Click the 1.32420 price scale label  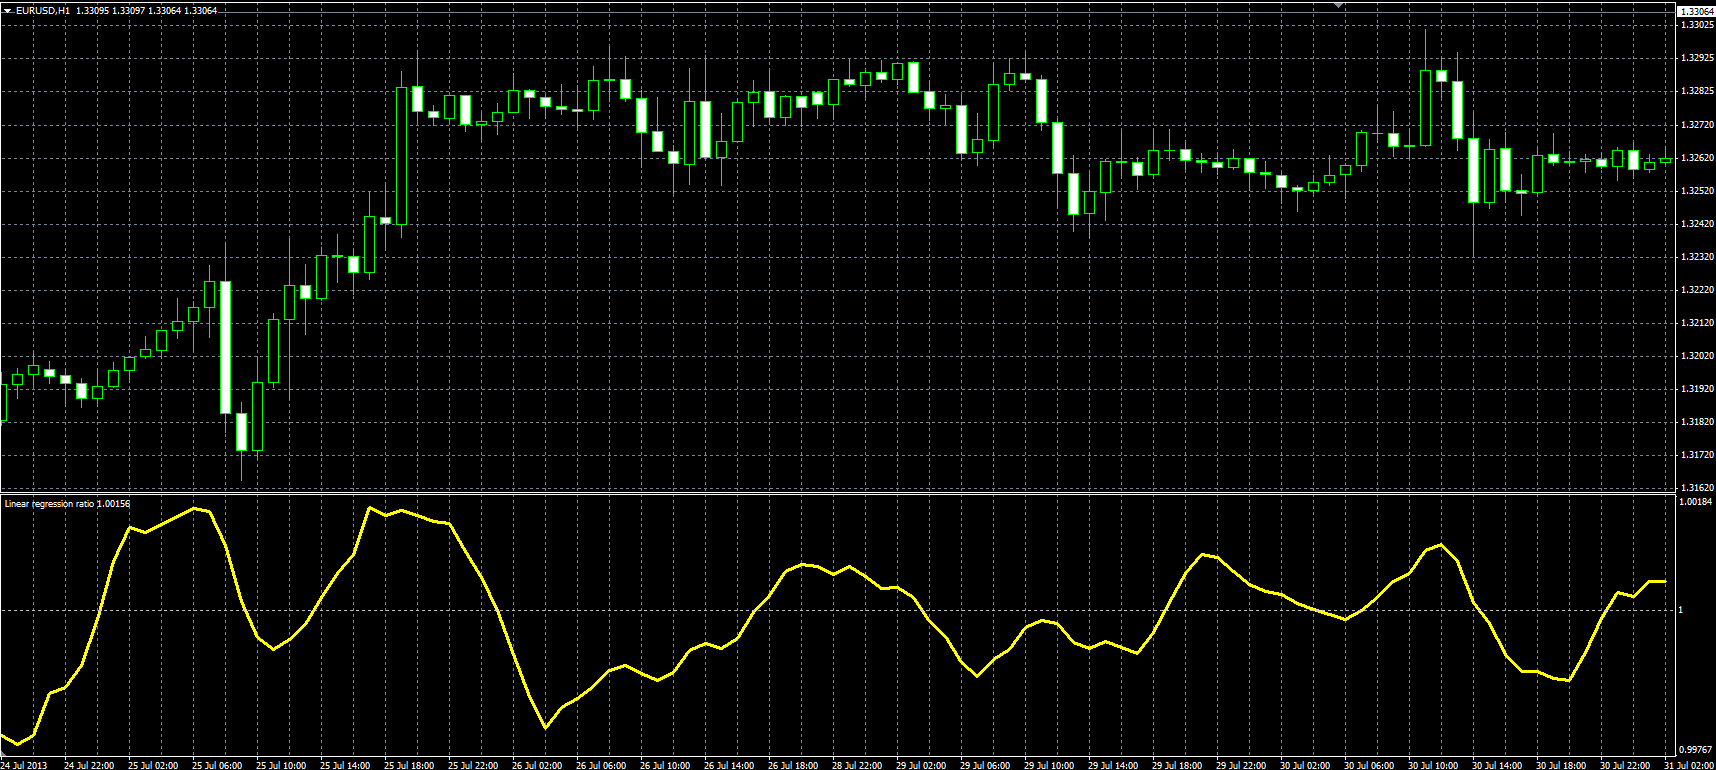(1697, 224)
